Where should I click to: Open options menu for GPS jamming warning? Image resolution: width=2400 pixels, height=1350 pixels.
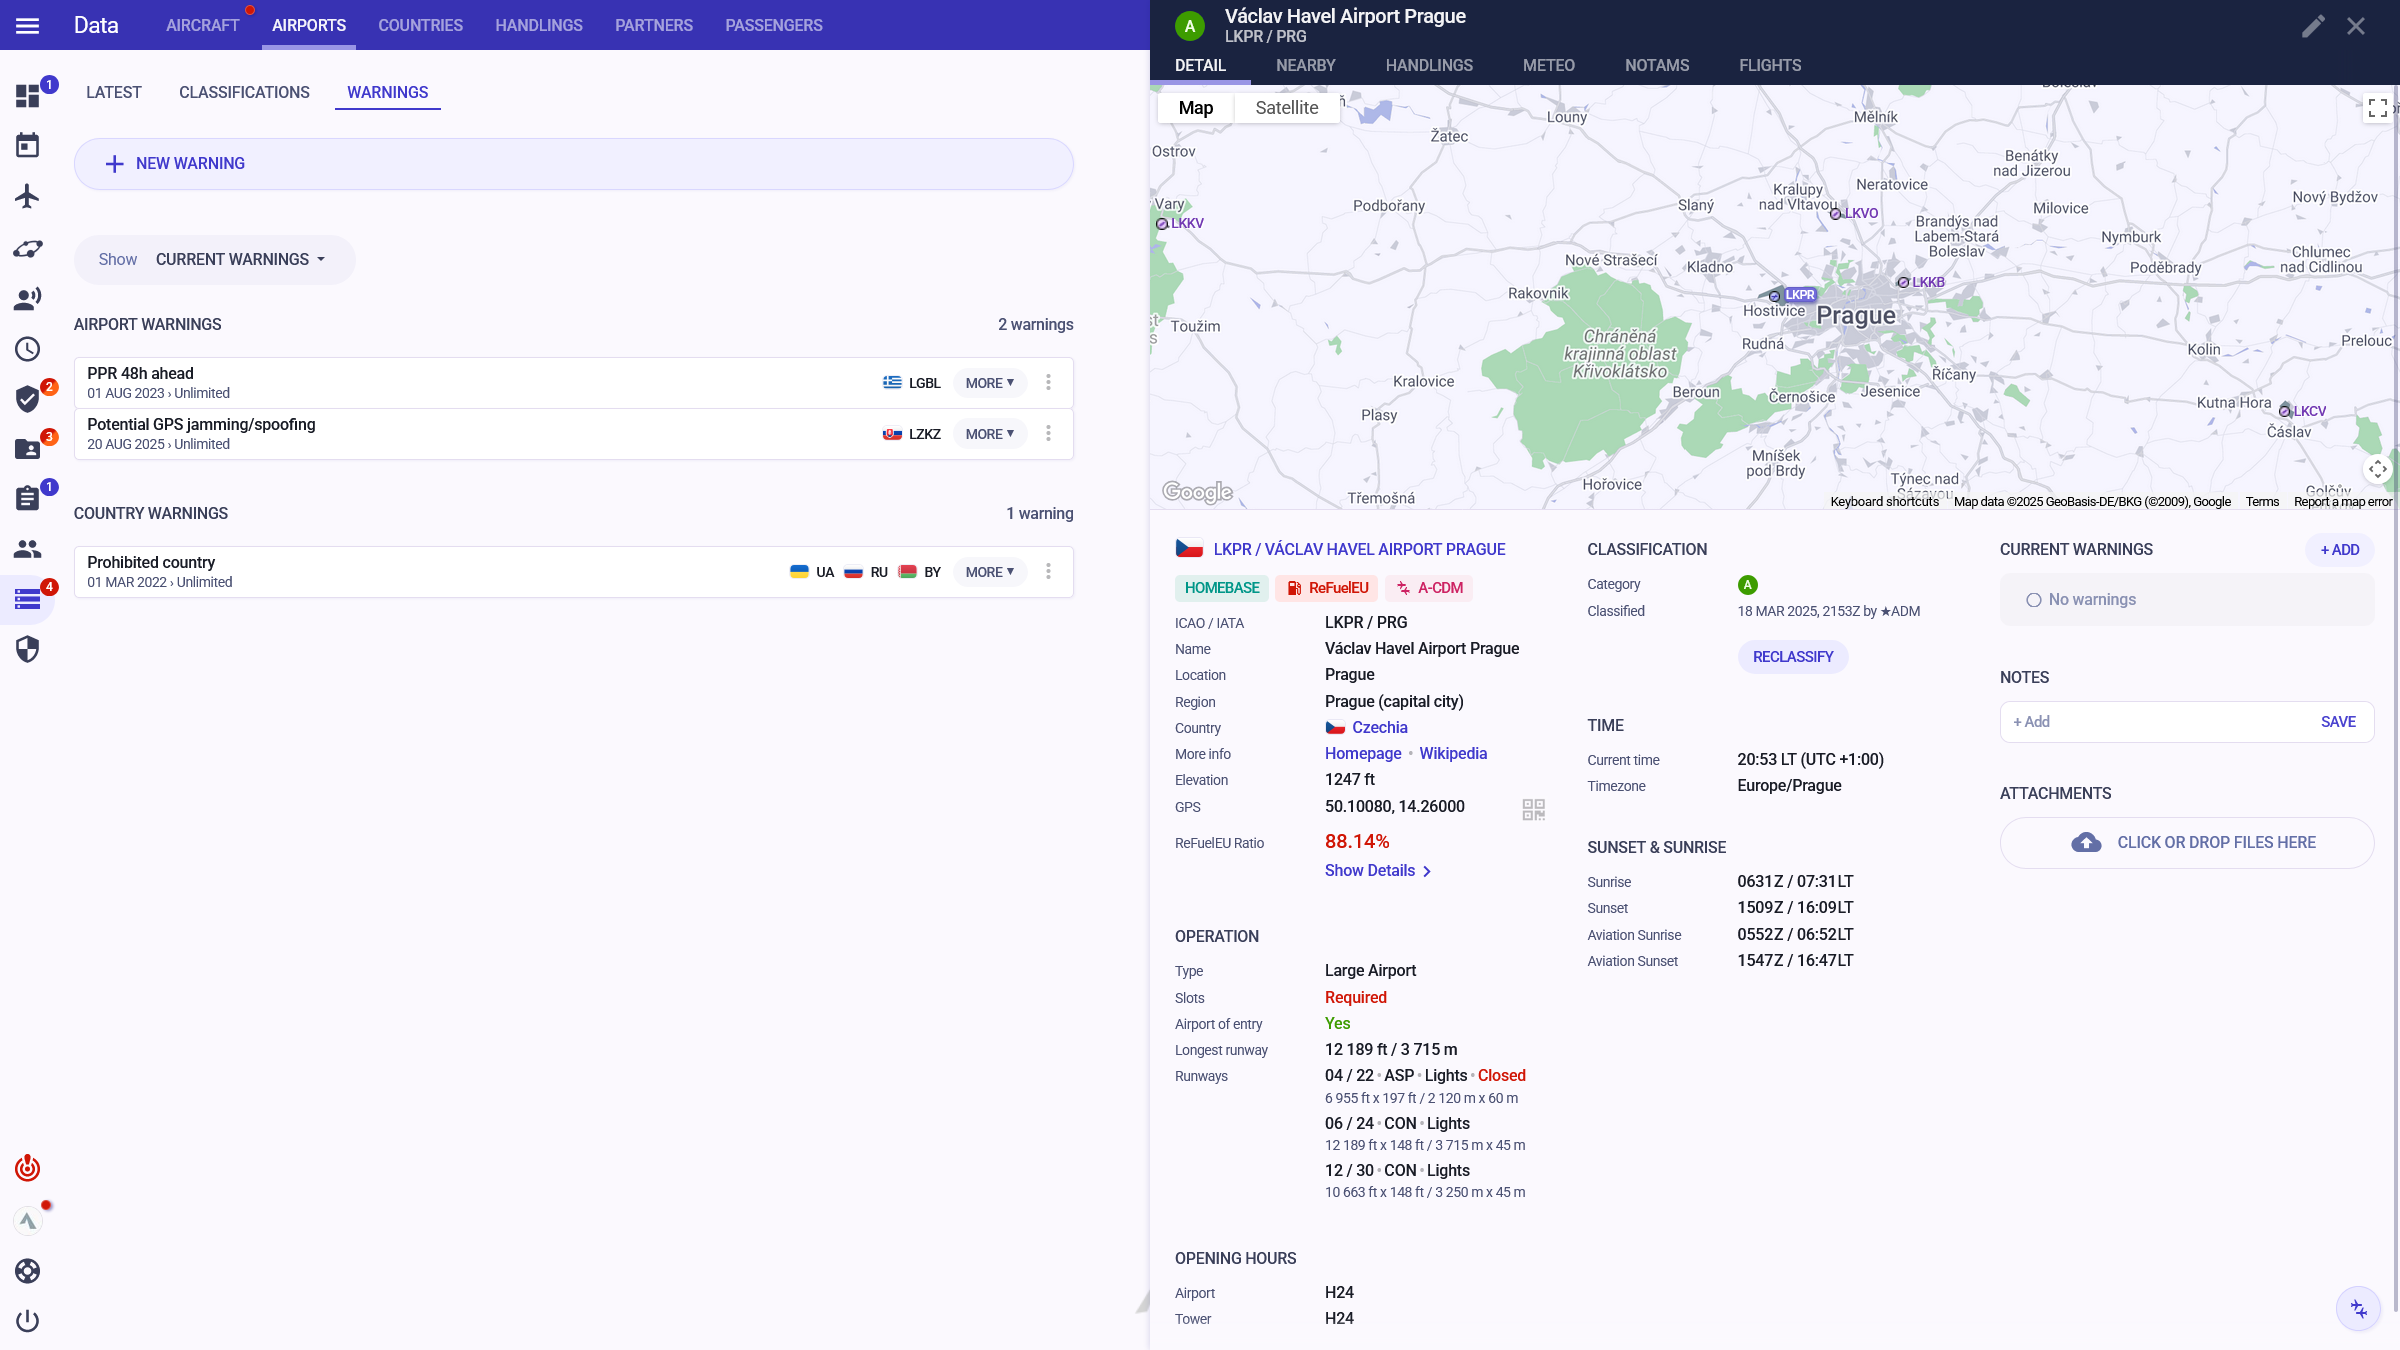click(x=1048, y=434)
